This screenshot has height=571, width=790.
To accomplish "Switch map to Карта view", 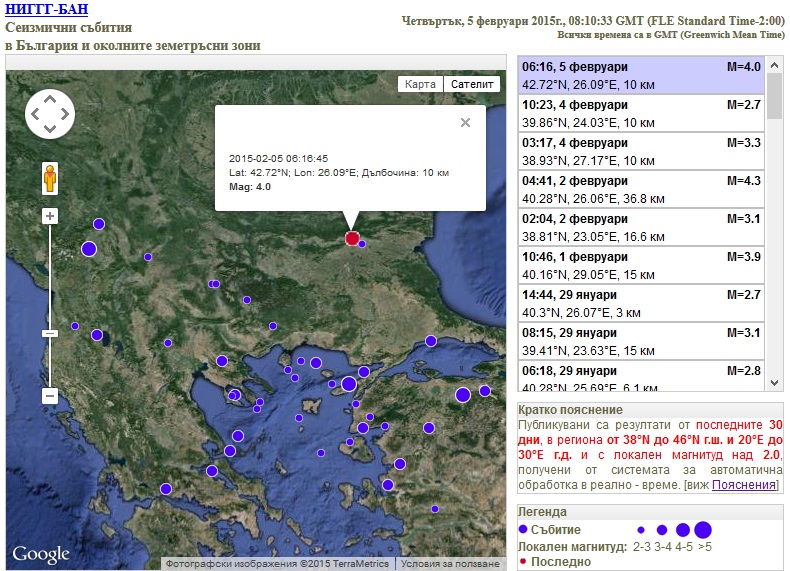I will click(x=420, y=84).
